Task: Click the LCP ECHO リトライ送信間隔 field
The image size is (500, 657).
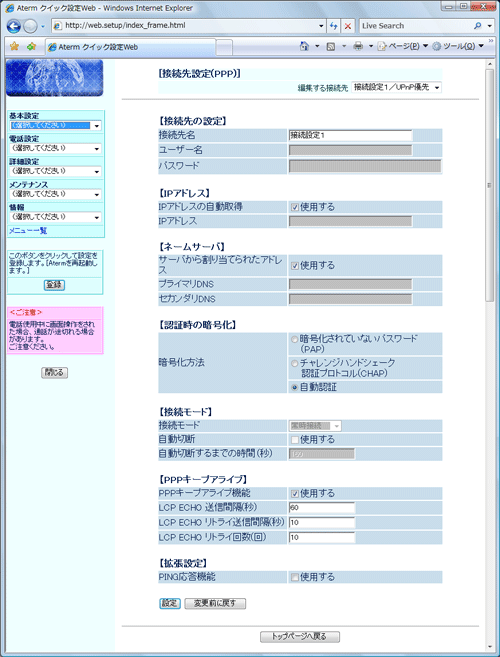Action: click(322, 522)
